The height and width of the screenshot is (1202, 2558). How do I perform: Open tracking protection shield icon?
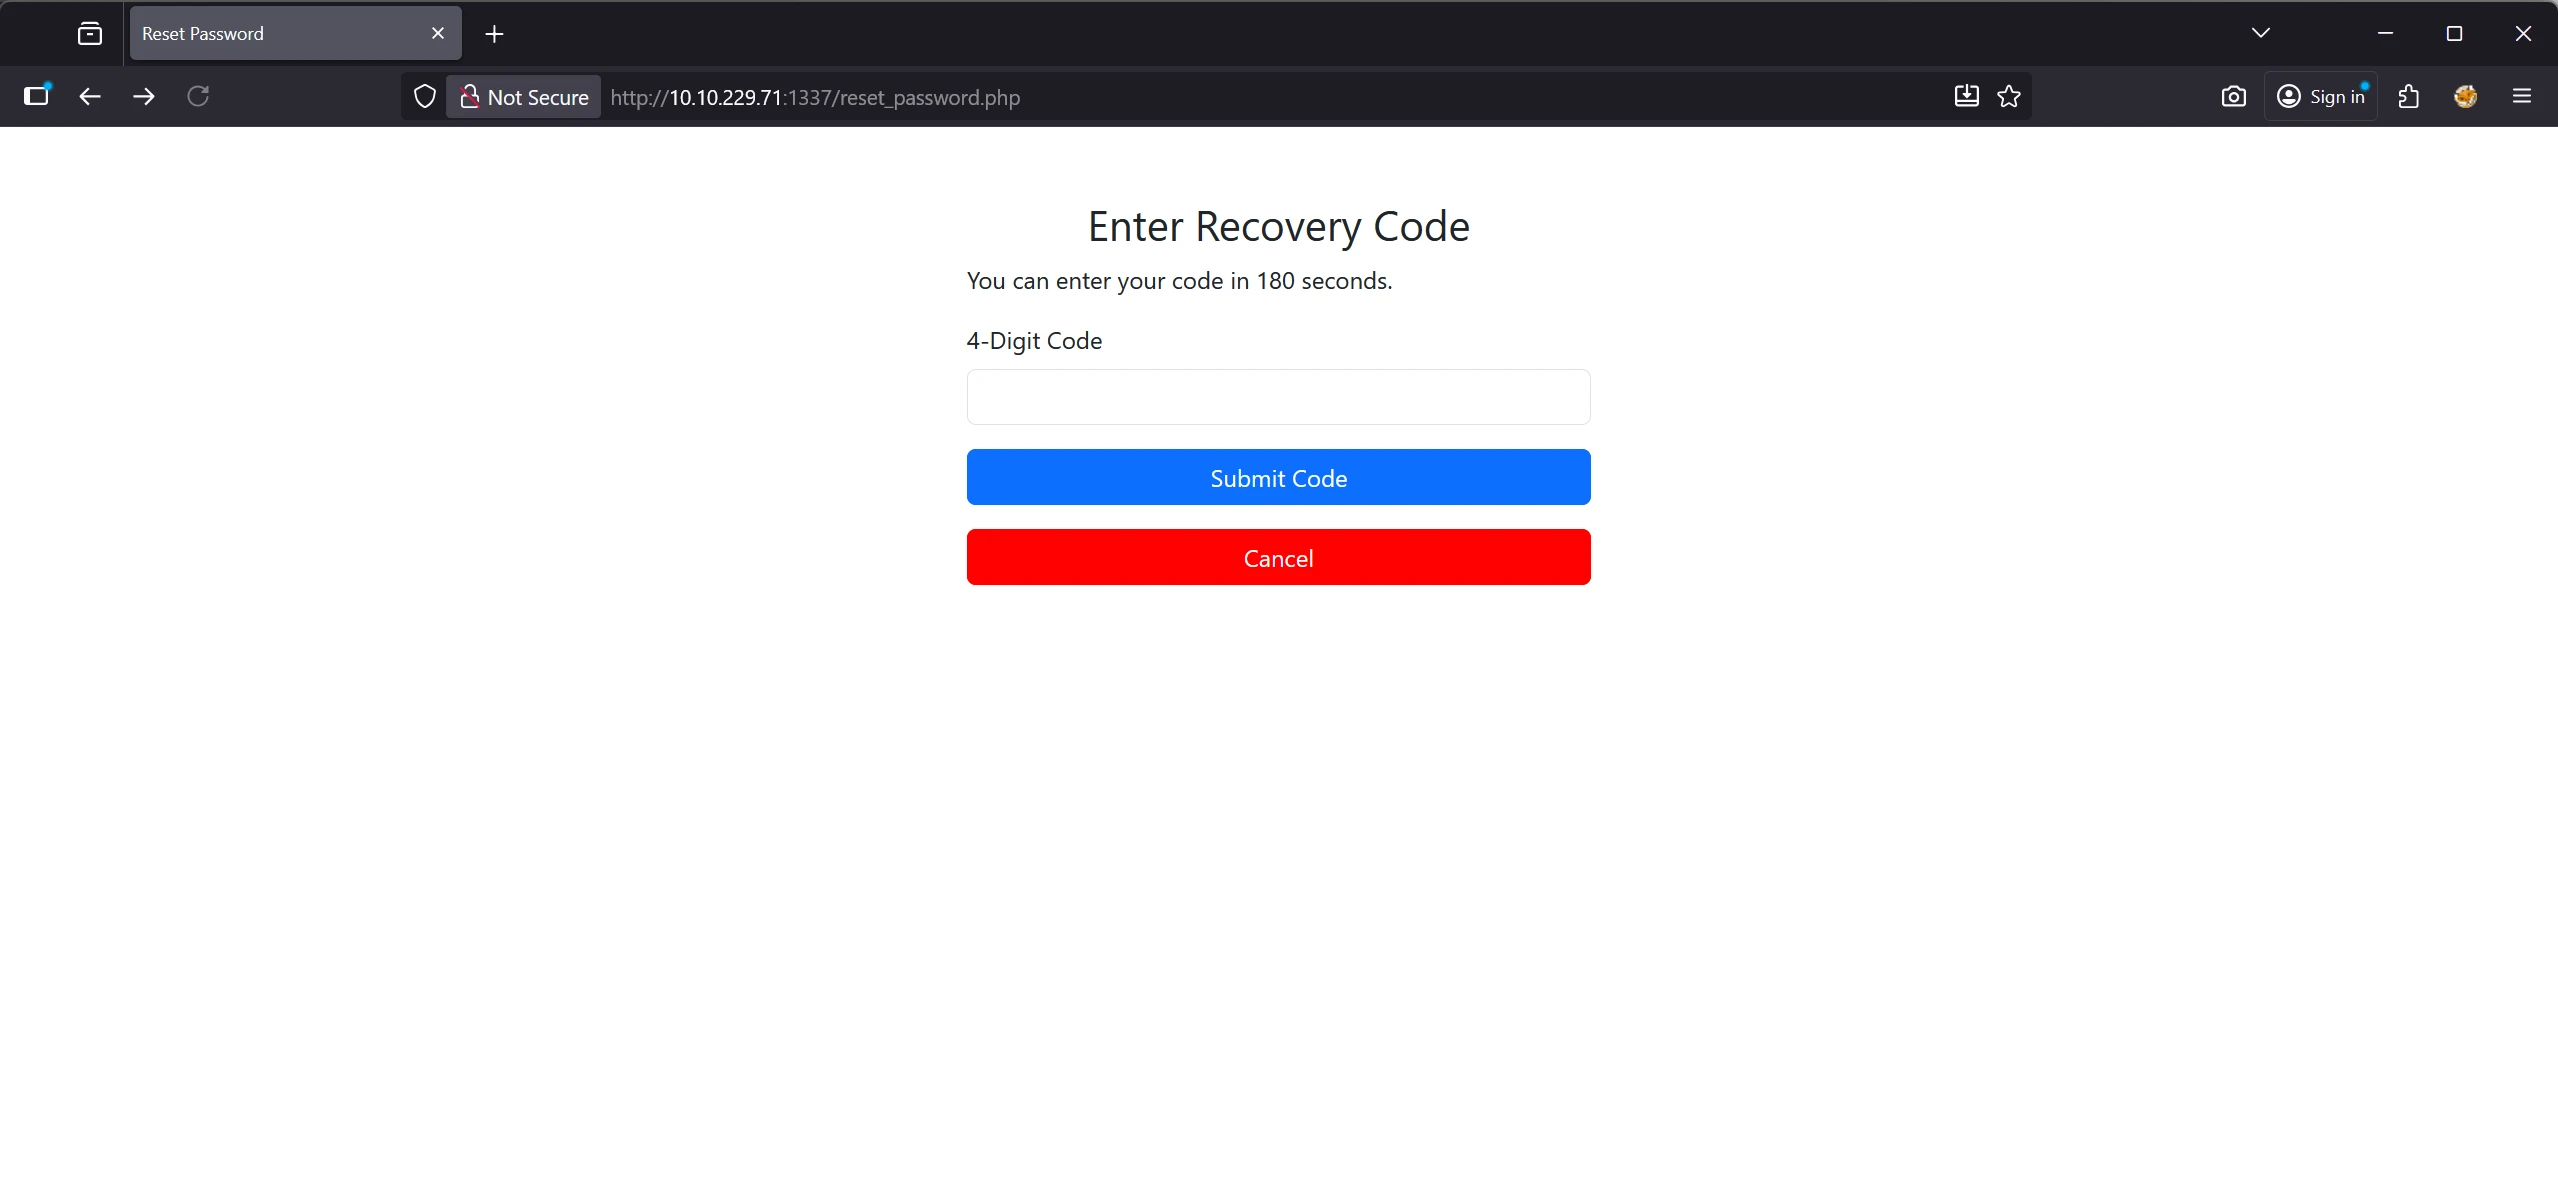click(x=425, y=97)
